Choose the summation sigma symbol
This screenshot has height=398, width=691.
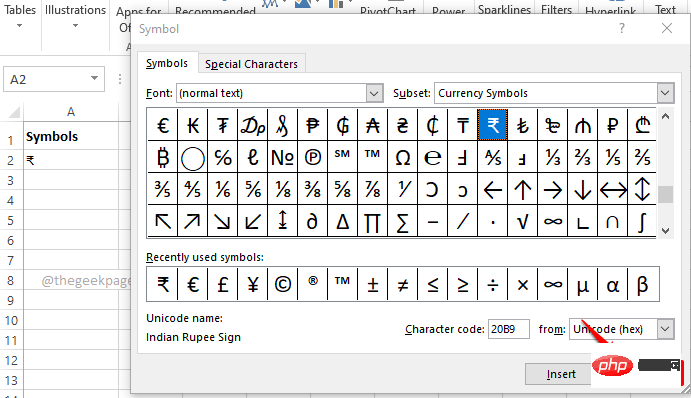click(402, 221)
